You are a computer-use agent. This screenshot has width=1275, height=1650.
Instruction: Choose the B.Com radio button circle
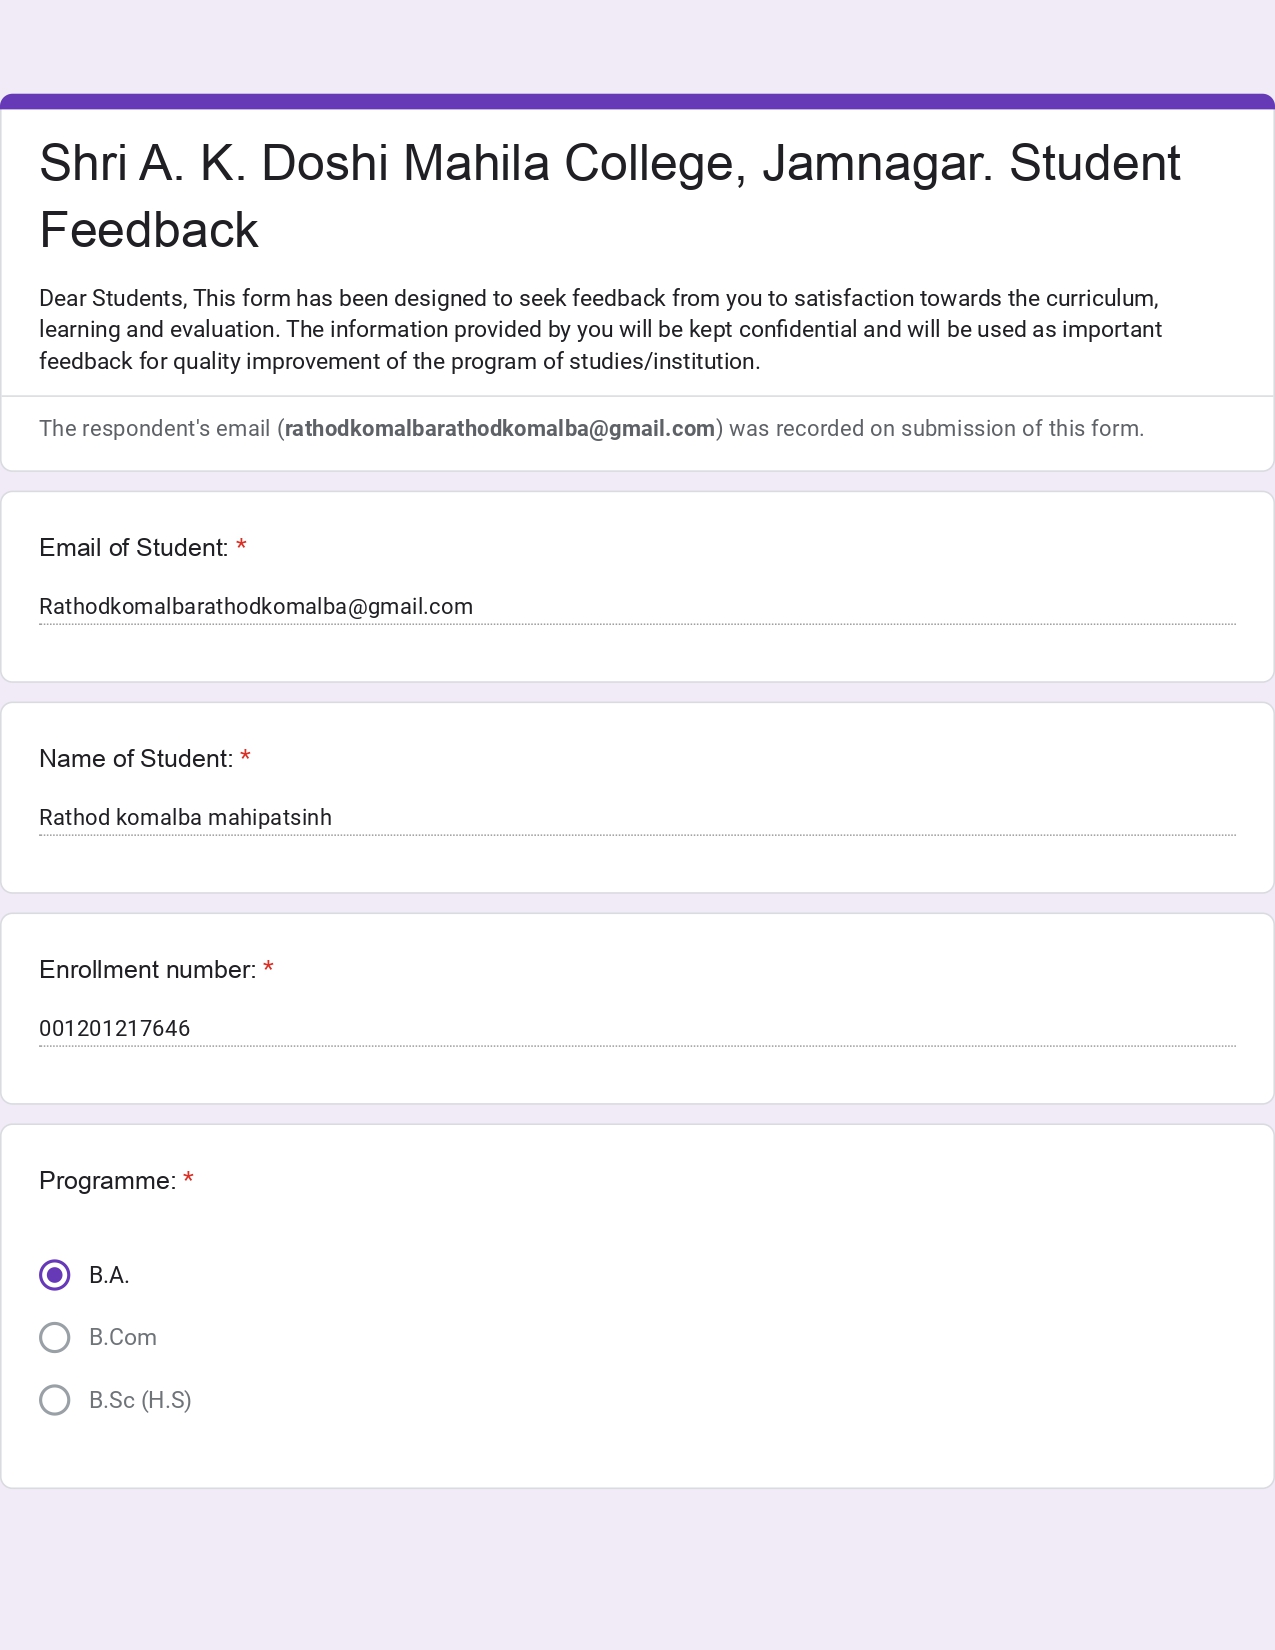(x=55, y=1337)
